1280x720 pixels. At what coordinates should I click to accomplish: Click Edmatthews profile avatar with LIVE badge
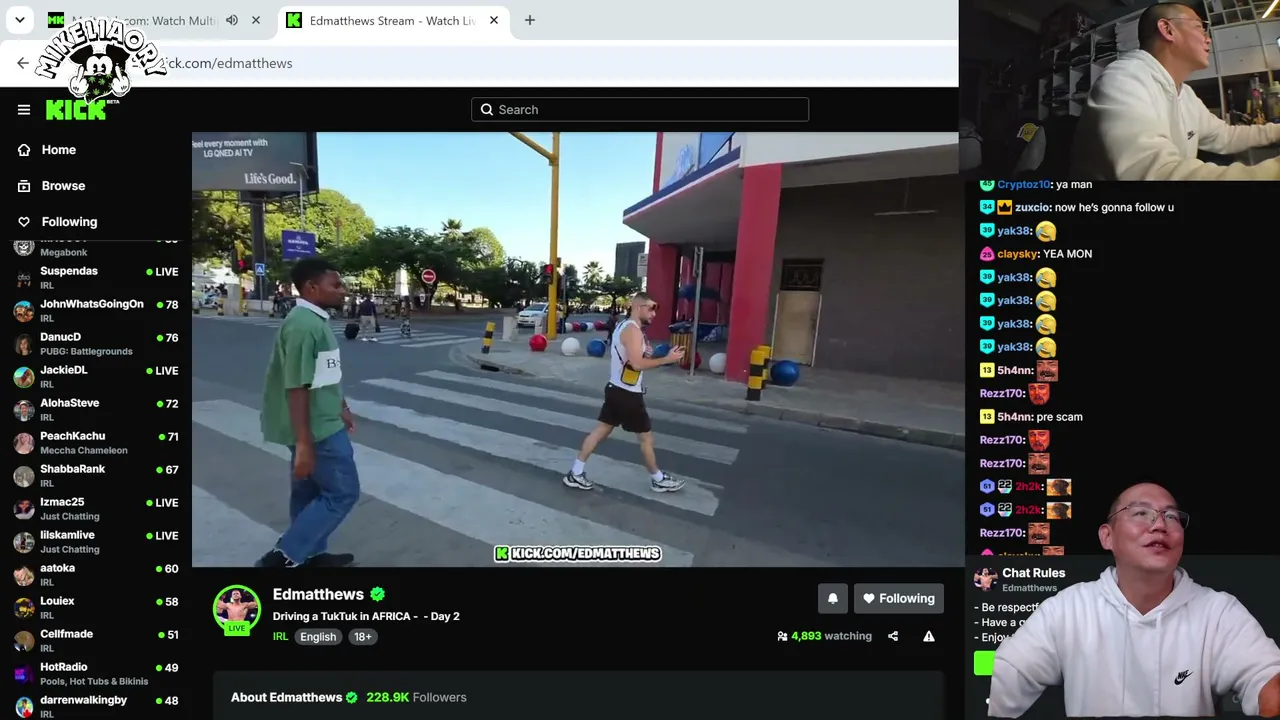(x=237, y=609)
